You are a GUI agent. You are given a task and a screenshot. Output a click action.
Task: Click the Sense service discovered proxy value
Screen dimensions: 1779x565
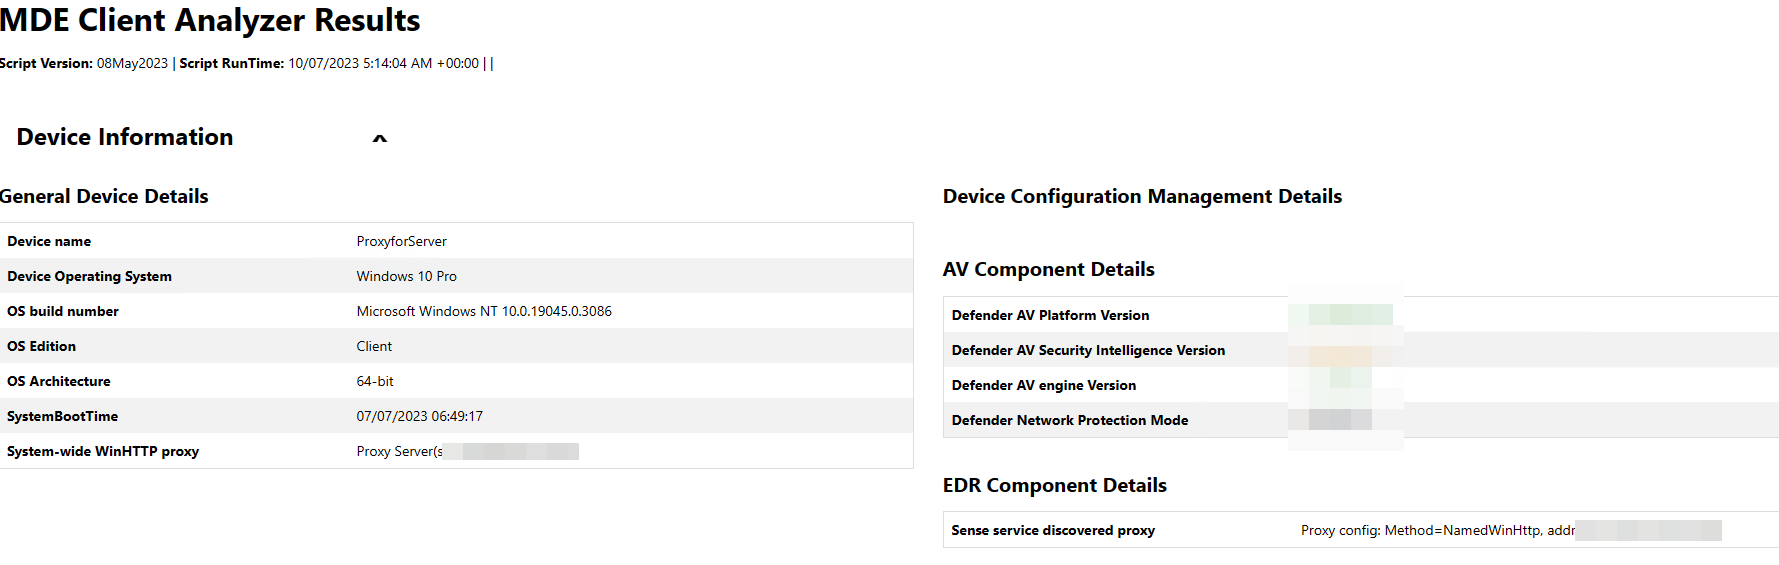pyautogui.click(x=1511, y=530)
